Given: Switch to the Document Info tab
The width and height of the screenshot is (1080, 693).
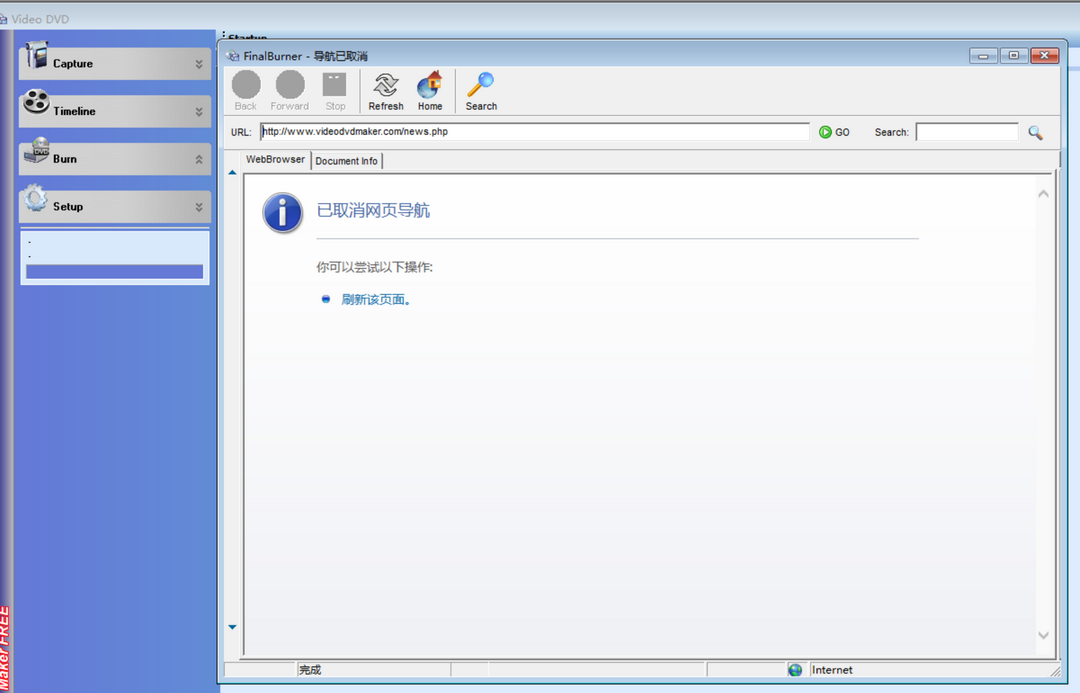Looking at the screenshot, I should coord(346,160).
